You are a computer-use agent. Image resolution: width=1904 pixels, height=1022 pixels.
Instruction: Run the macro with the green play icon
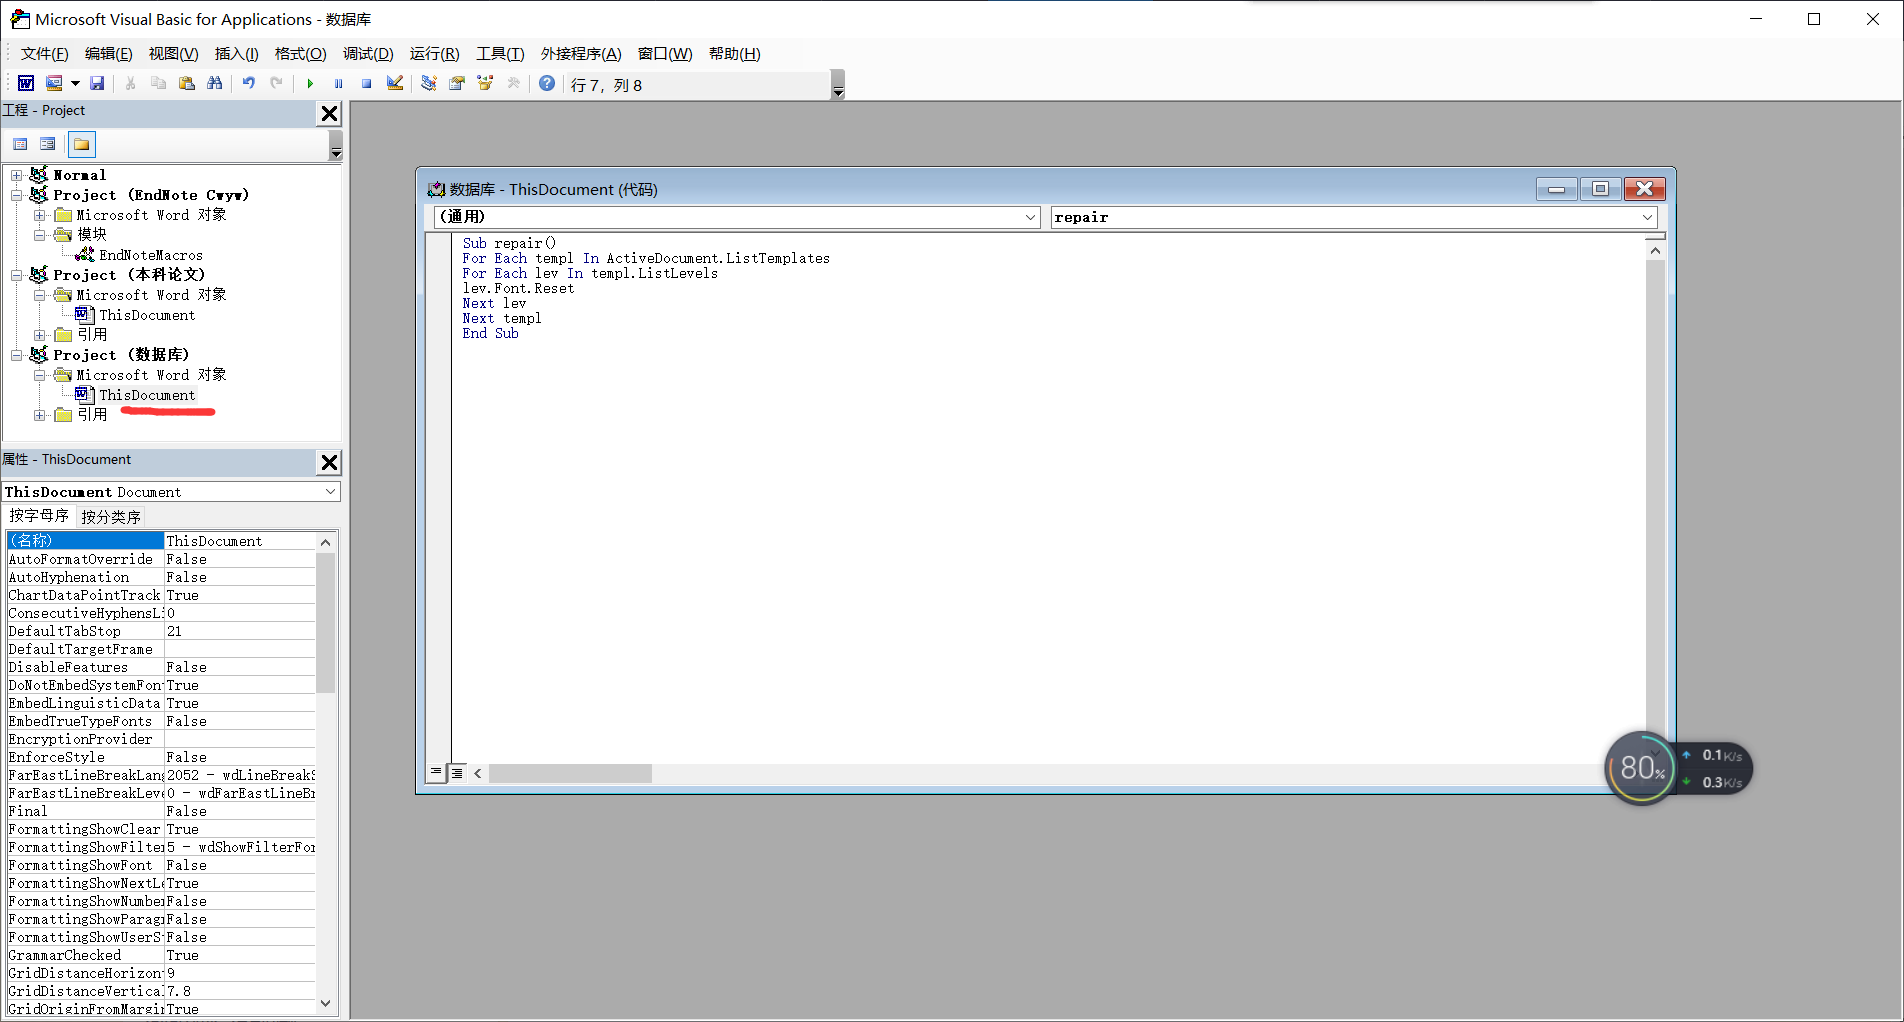click(310, 83)
